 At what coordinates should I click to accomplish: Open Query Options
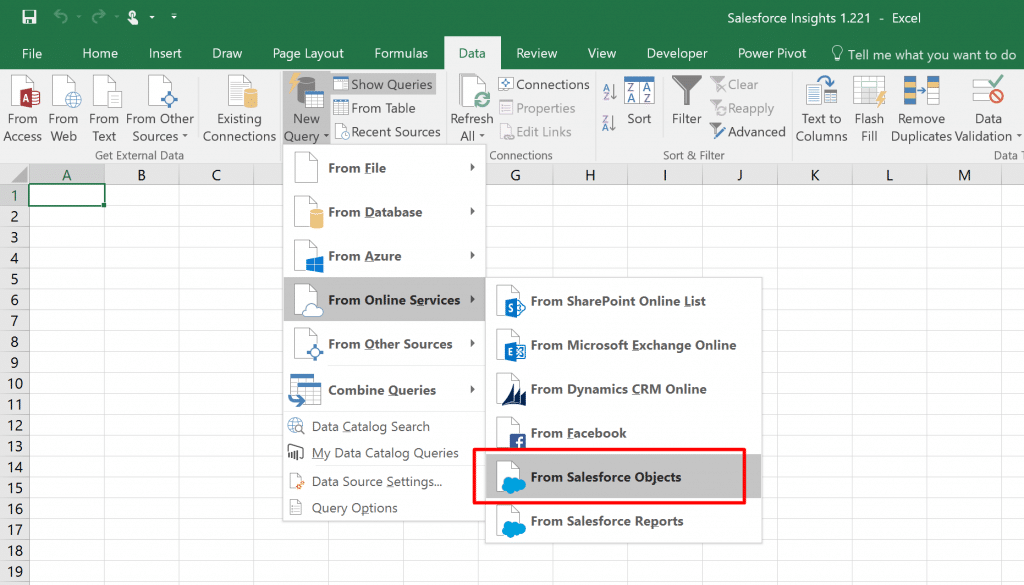pos(385,508)
